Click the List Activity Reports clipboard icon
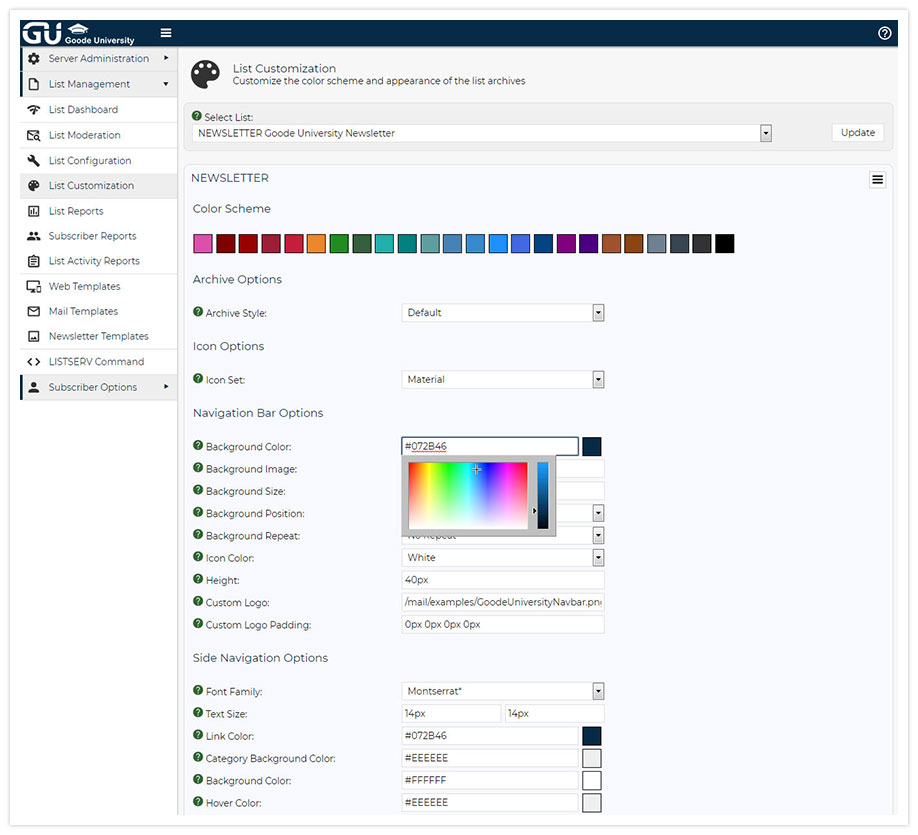The image size is (918, 835). 34,261
